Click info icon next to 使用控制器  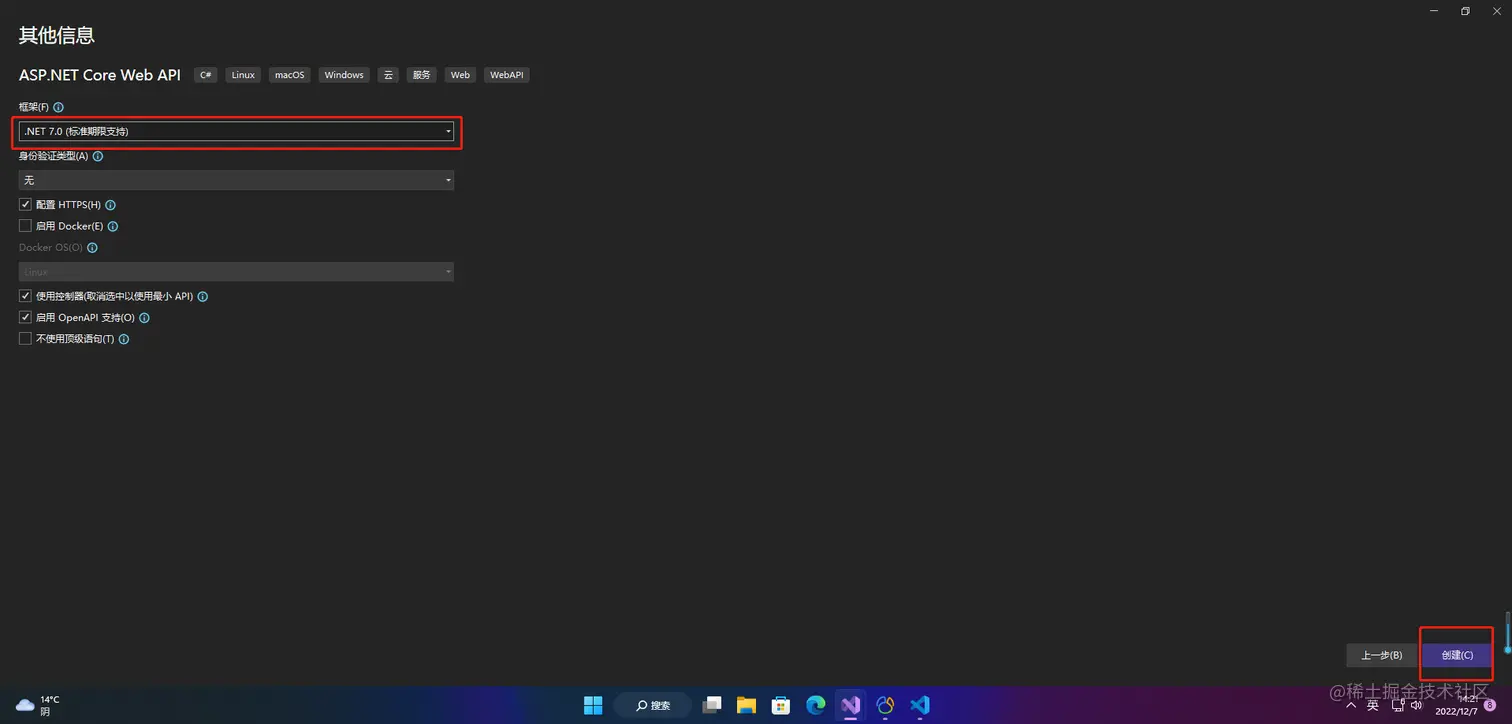pos(203,297)
